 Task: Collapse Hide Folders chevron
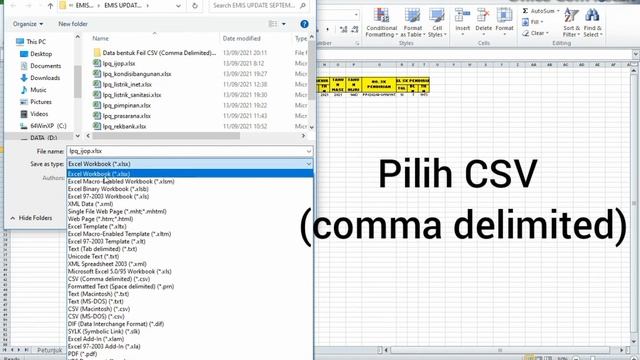pos(13,218)
